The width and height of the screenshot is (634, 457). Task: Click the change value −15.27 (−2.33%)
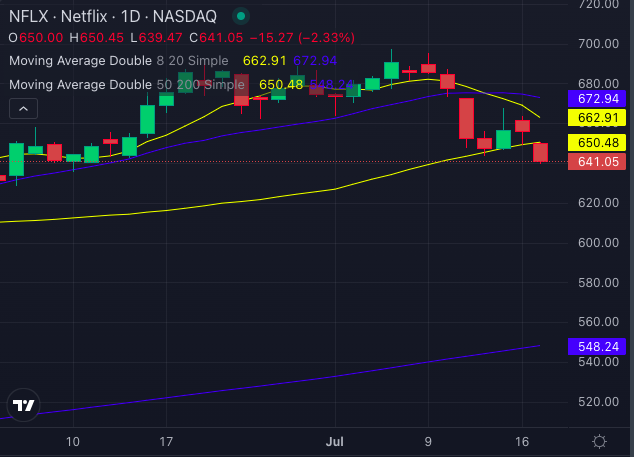tap(302, 38)
